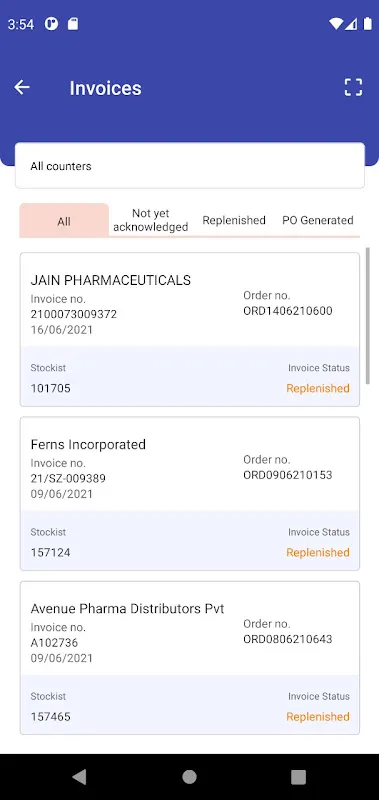The image size is (379, 800).
Task: Open the JAIN PHARMACEUTICALS invoice card
Action: (x=190, y=330)
